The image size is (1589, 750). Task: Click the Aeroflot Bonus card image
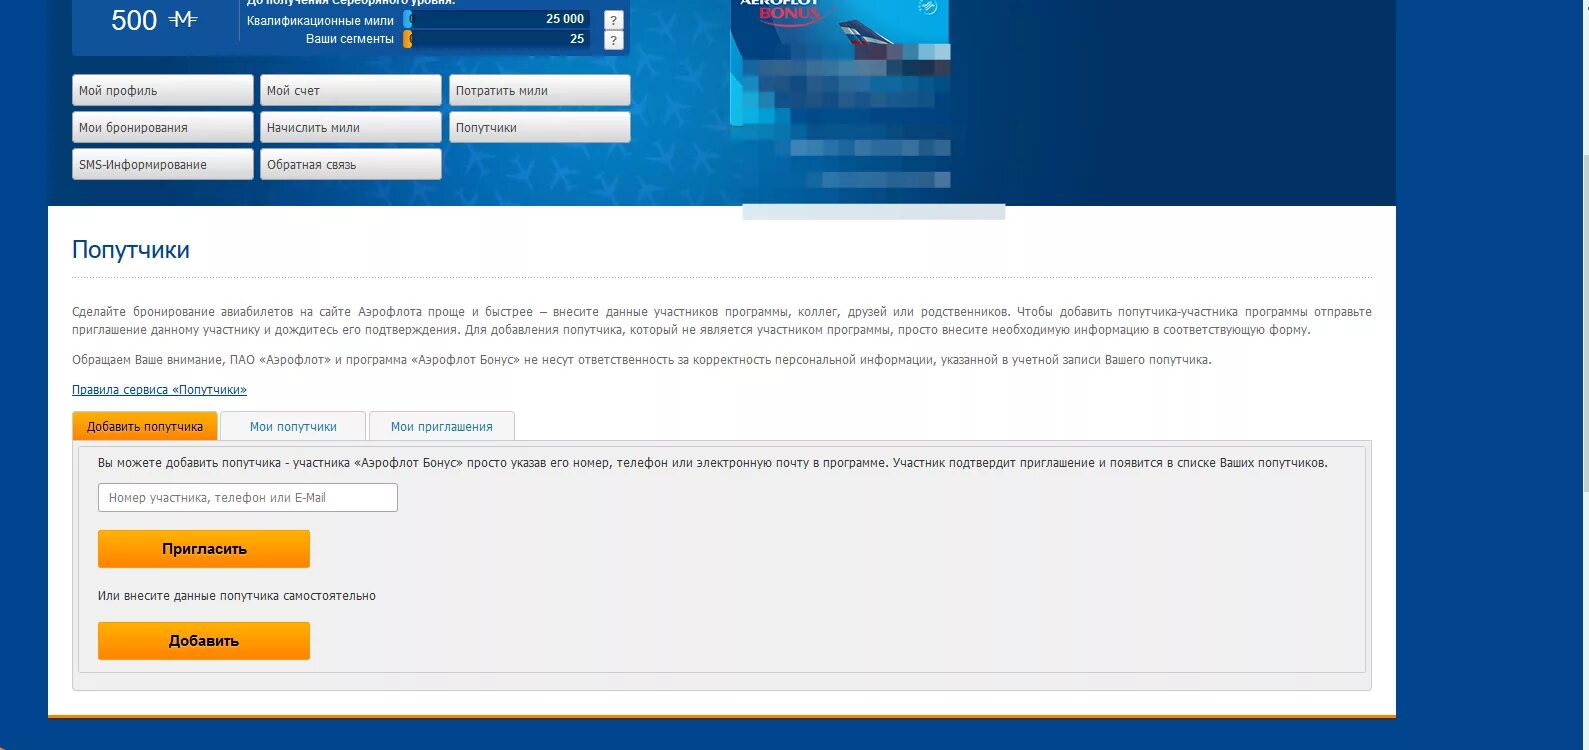pos(840,62)
